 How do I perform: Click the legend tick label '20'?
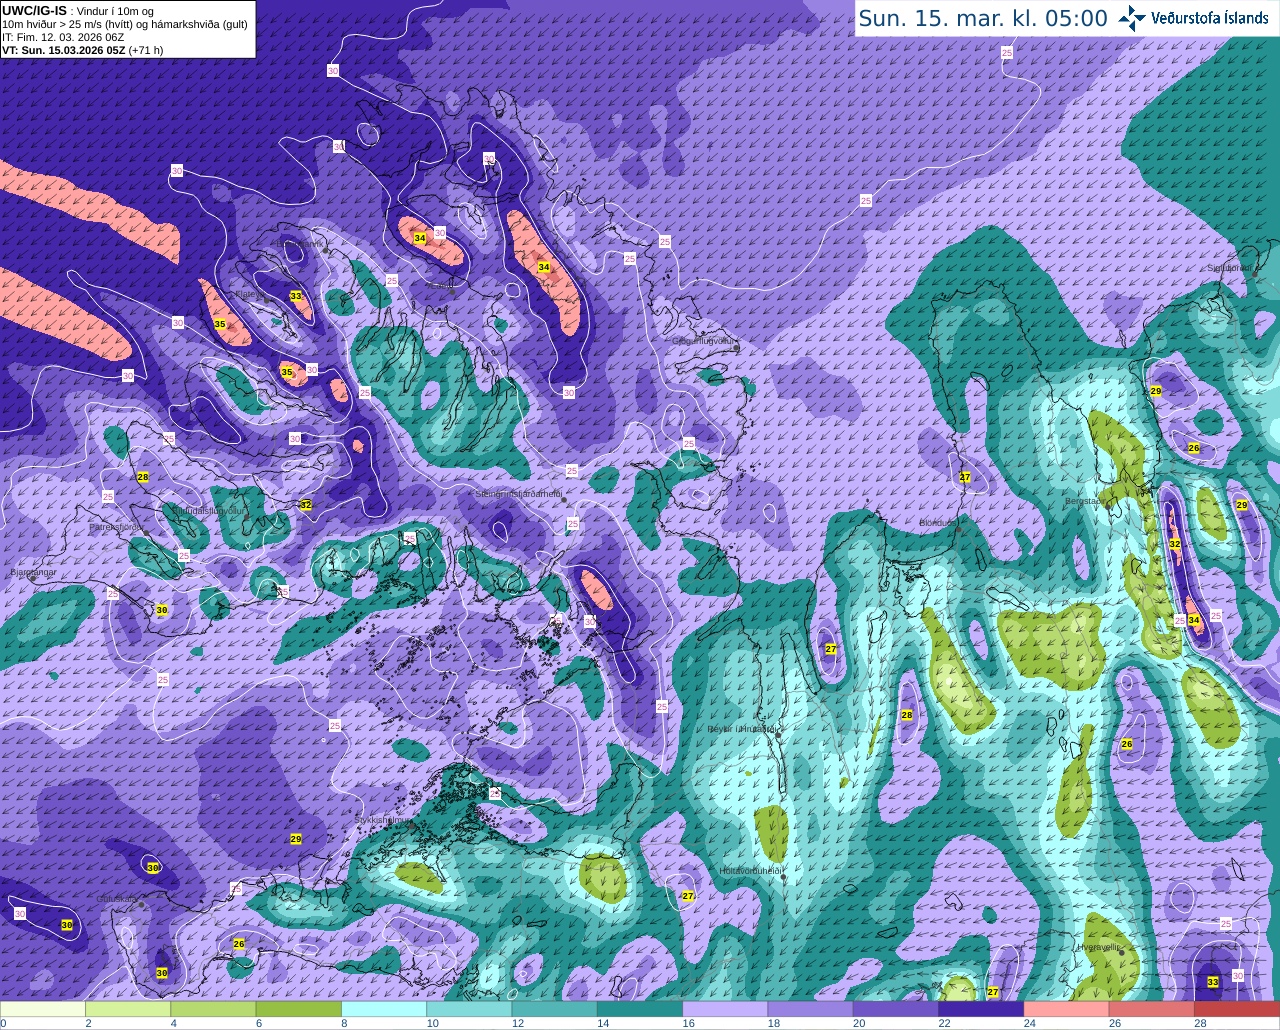click(x=858, y=1024)
